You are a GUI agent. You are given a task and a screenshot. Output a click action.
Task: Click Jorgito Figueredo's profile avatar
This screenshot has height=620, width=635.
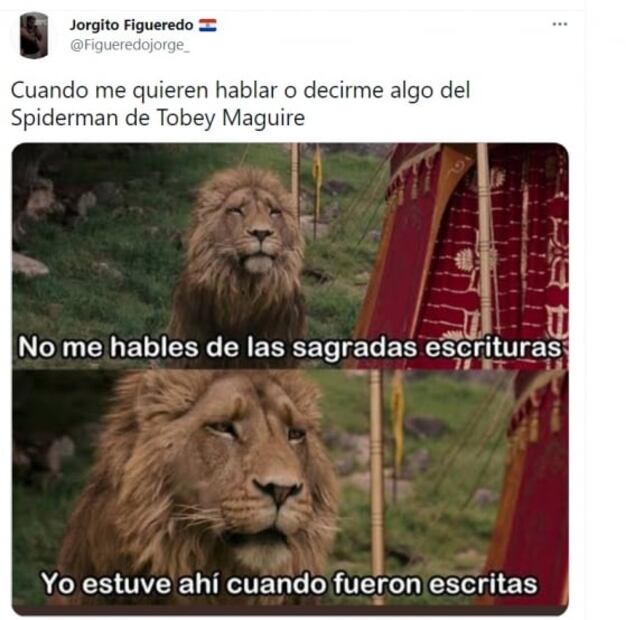[x=34, y=36]
